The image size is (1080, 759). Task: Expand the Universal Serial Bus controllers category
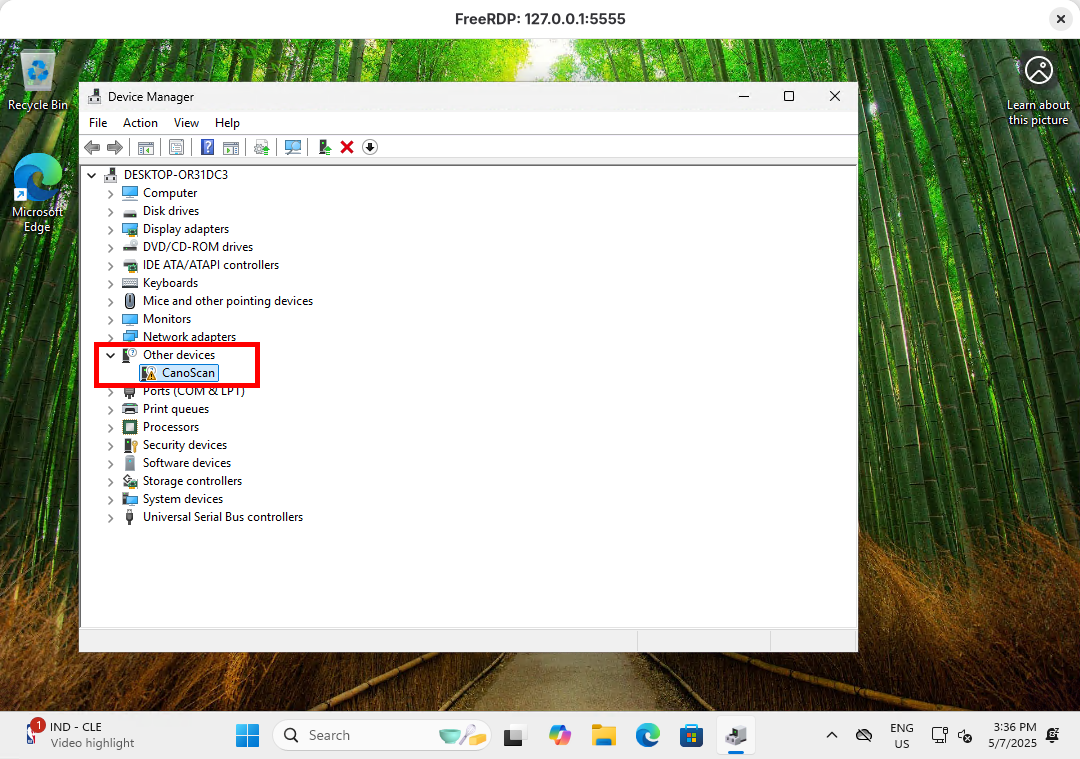coord(110,517)
